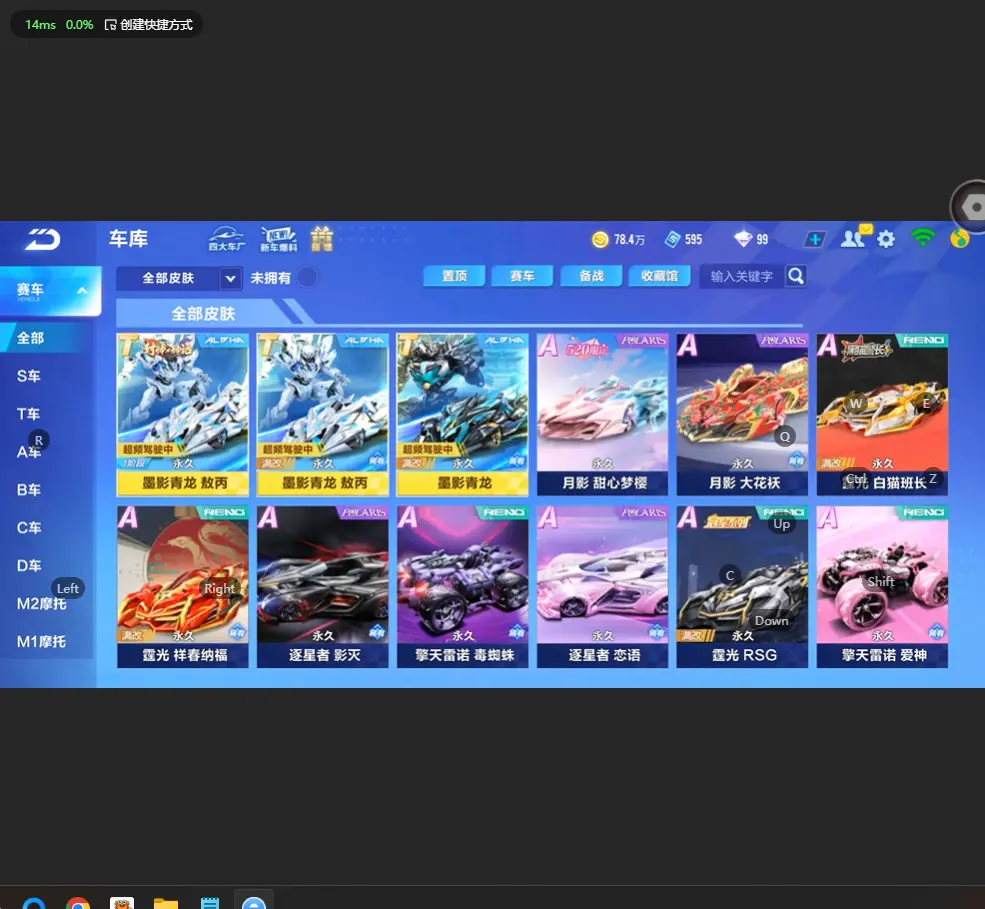Click the gold coin icon beside 78.4万
The width and height of the screenshot is (985, 909).
point(600,239)
